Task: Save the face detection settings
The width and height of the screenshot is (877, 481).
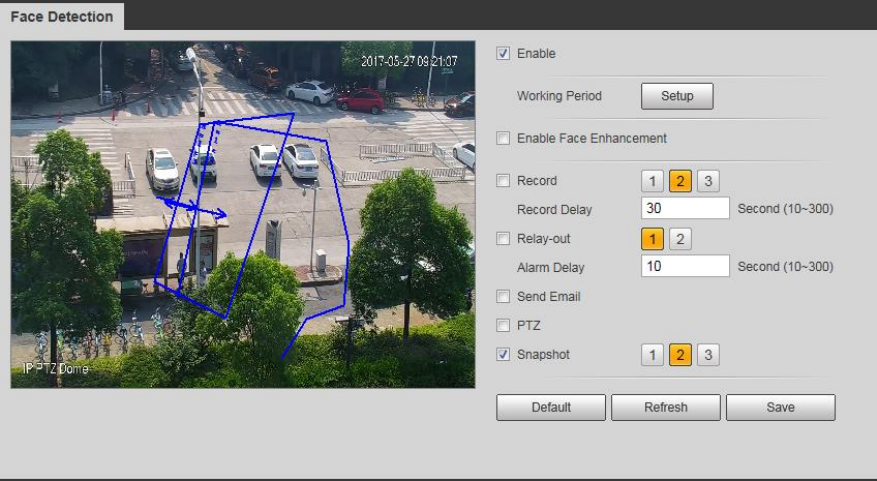Action: [x=781, y=407]
